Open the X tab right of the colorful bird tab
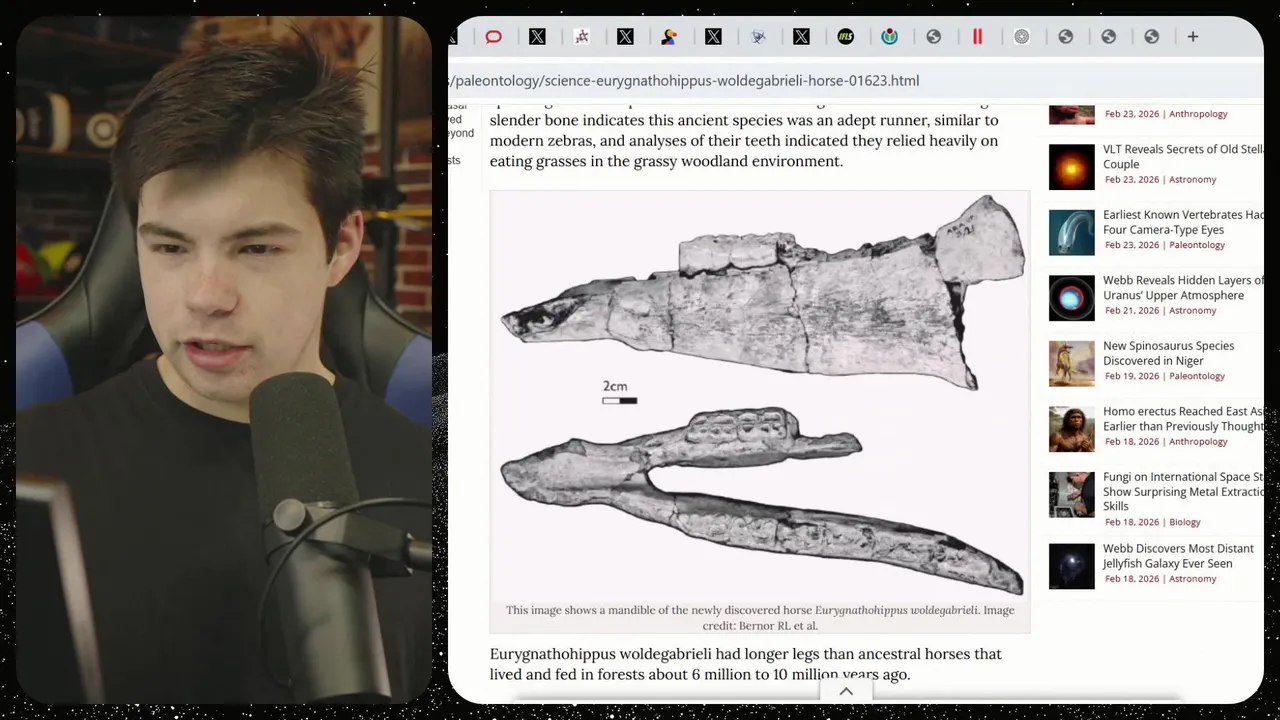 pyautogui.click(x=714, y=37)
